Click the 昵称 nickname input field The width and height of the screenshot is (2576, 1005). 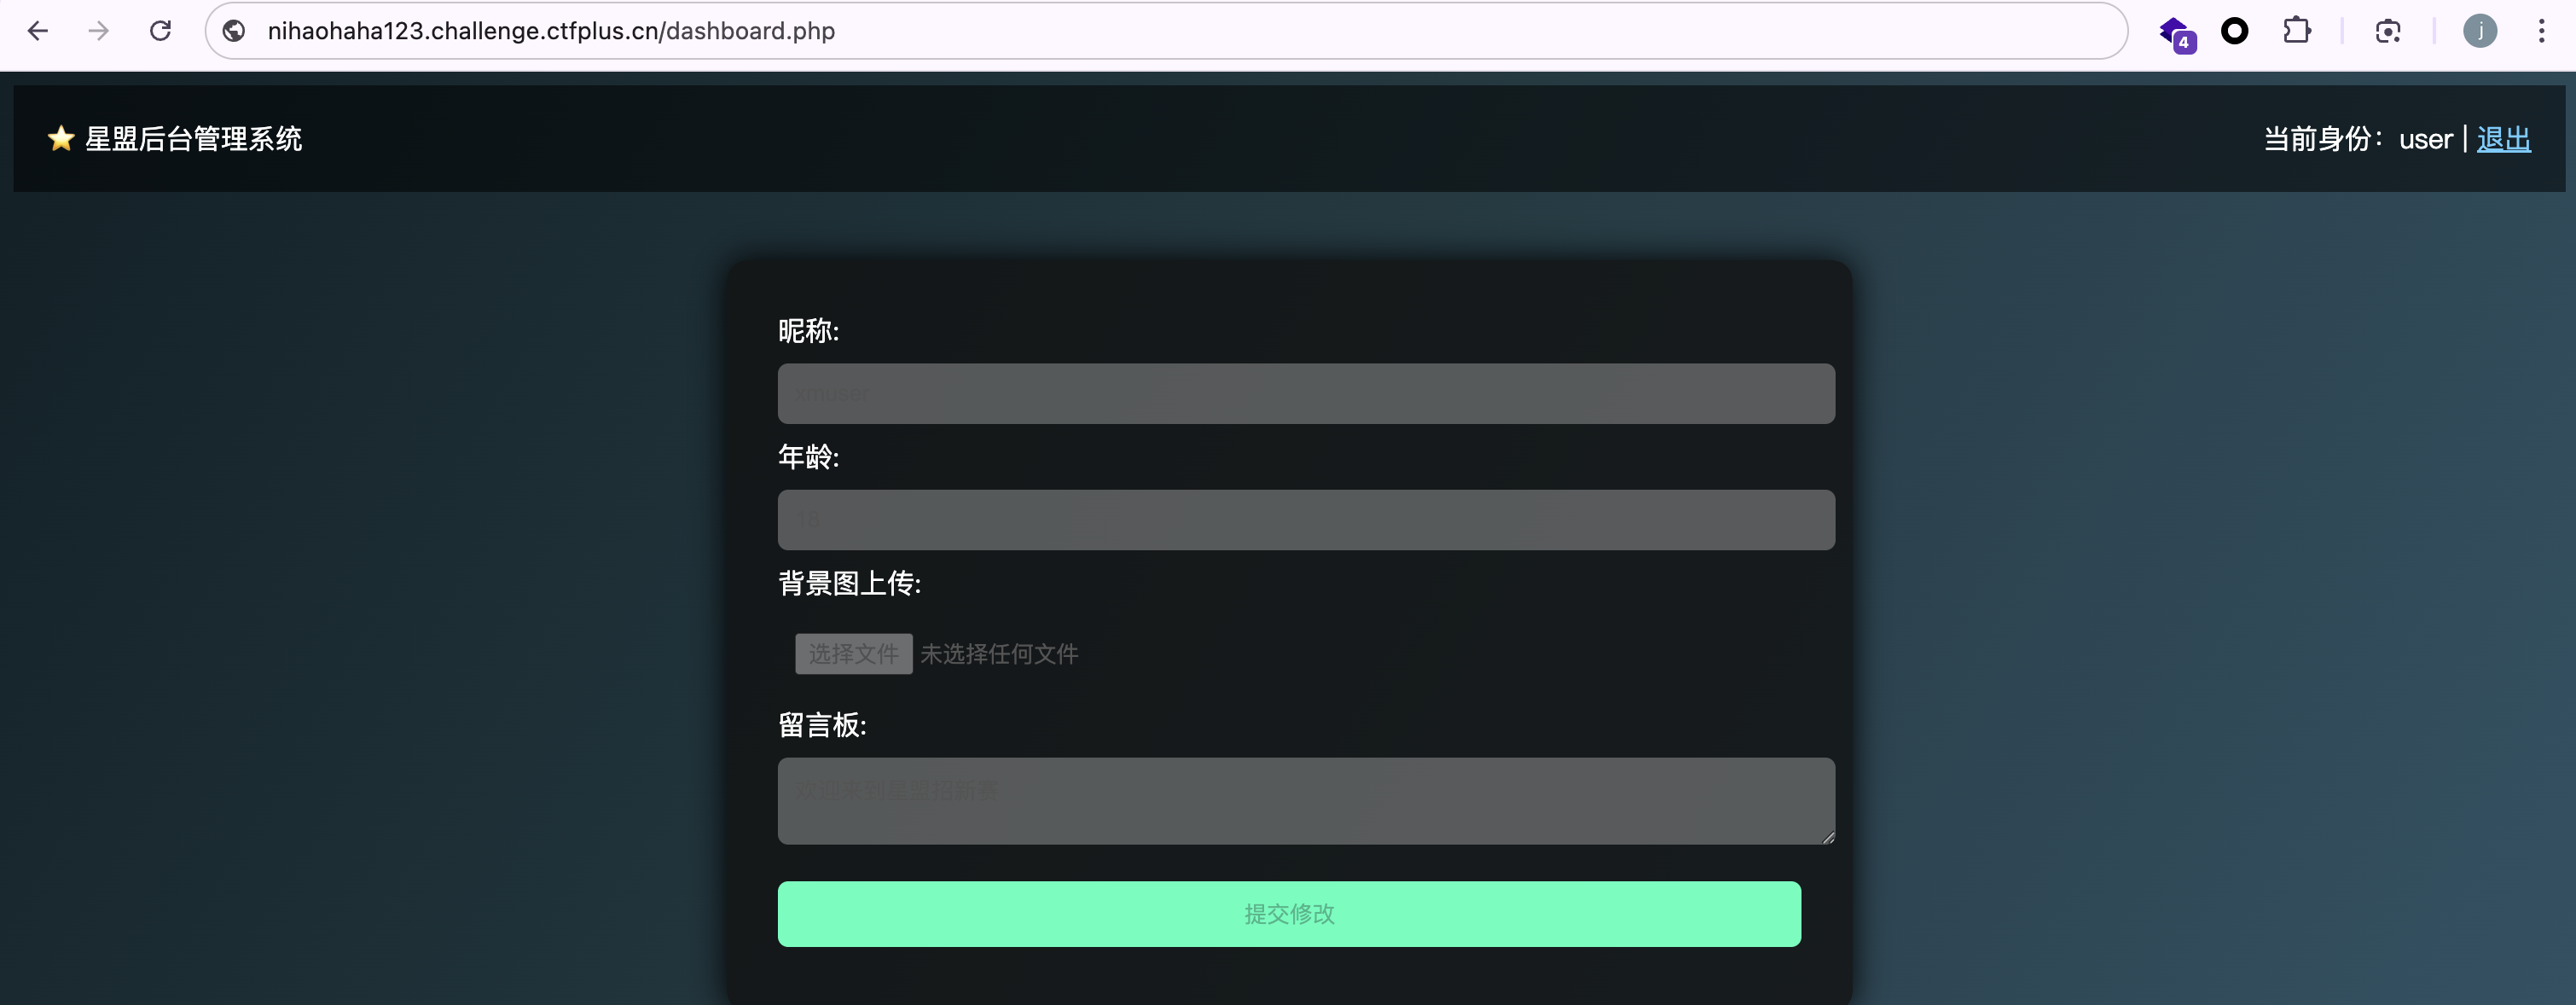(1305, 393)
